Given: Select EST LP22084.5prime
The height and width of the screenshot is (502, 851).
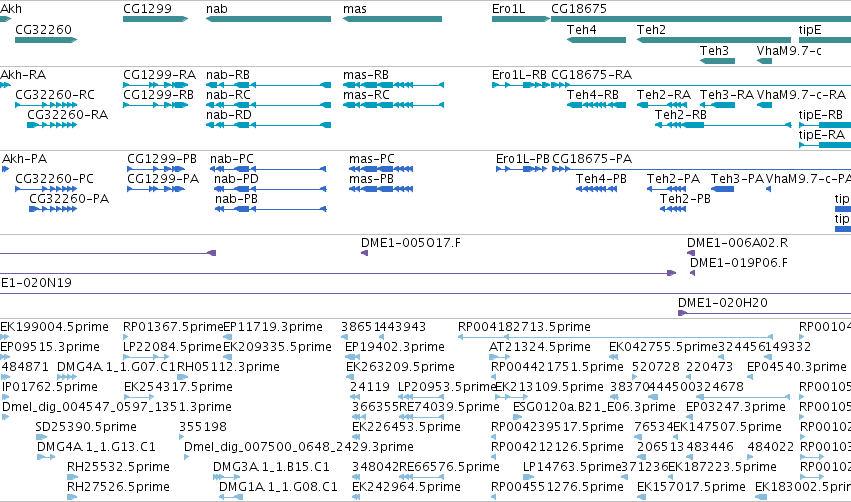Looking at the screenshot, I should 146,357.
